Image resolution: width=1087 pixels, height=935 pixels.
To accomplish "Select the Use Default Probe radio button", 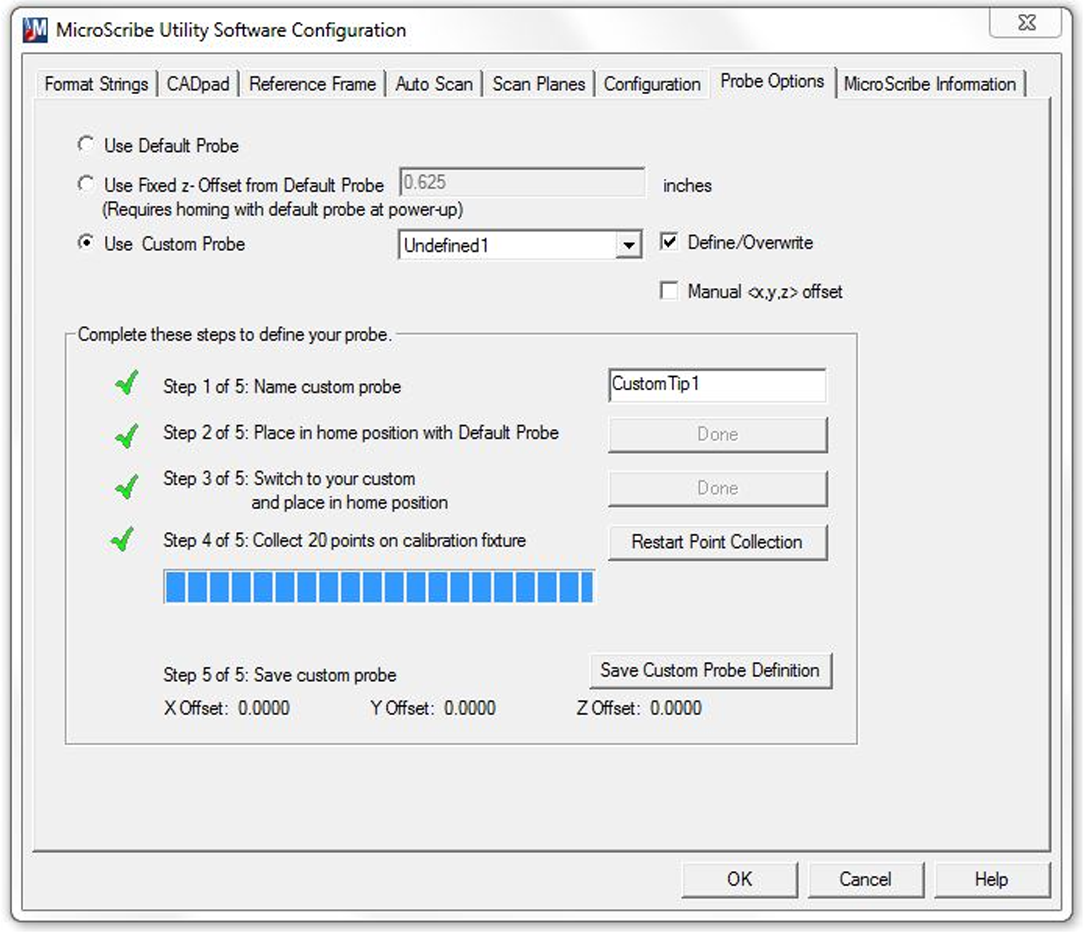I will coord(86,144).
